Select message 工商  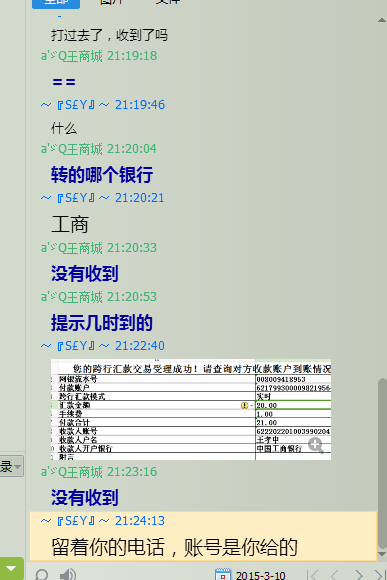tap(70, 224)
